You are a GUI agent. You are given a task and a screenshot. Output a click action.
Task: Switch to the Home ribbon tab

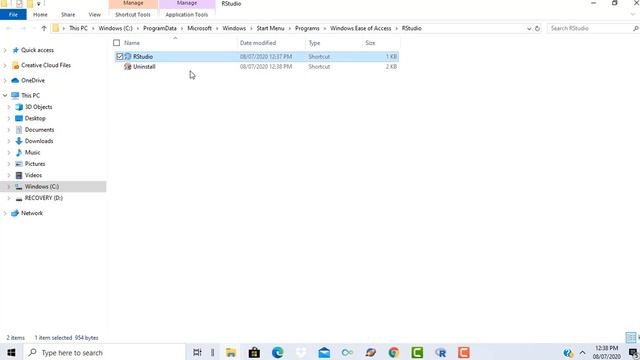[x=40, y=14]
